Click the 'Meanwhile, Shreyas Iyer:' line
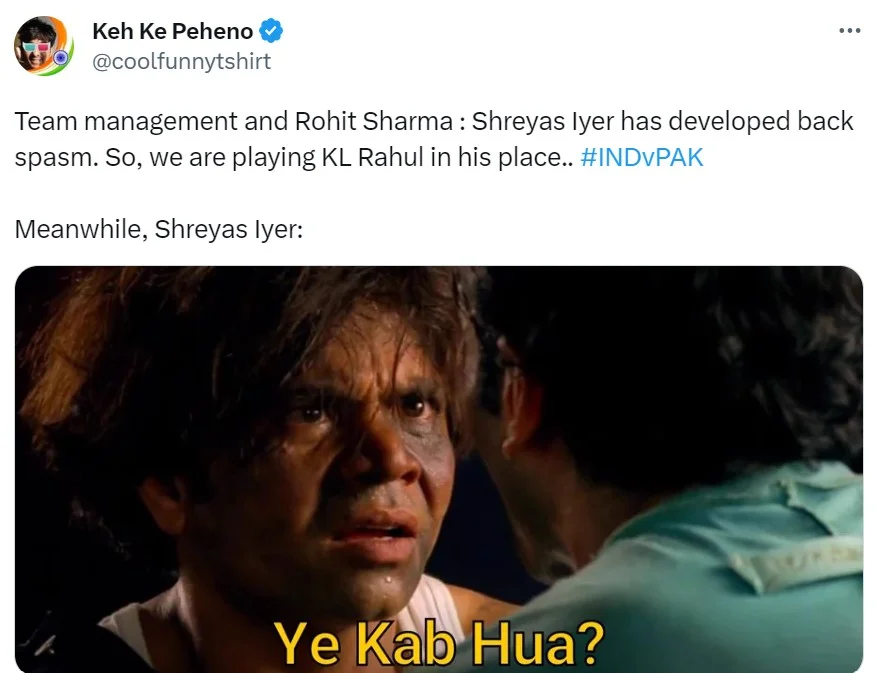The width and height of the screenshot is (877, 673). (x=159, y=229)
